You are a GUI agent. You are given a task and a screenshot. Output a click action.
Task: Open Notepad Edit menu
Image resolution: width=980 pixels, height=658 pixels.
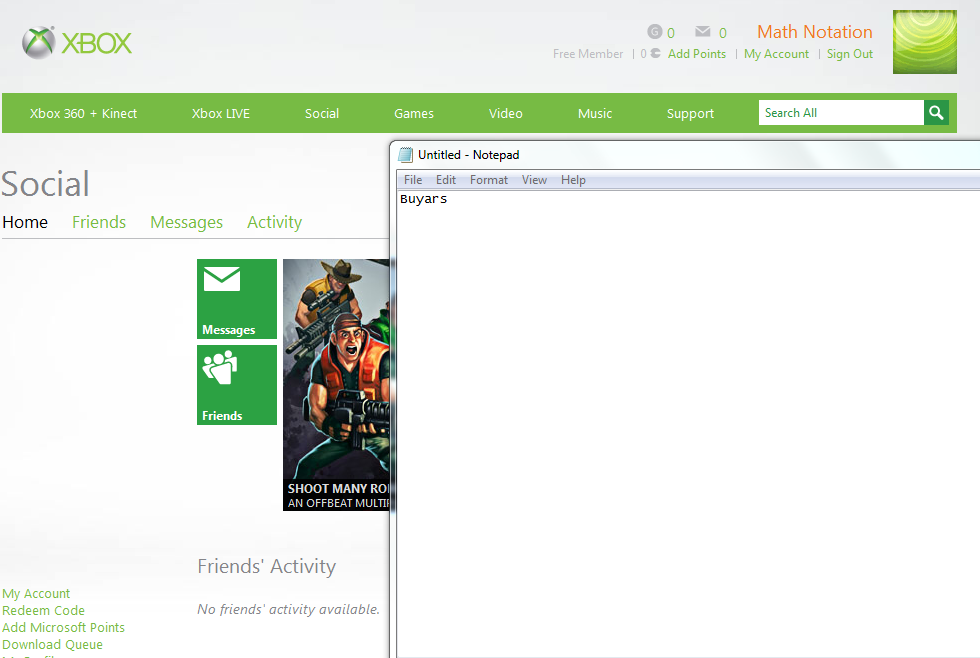(x=446, y=180)
